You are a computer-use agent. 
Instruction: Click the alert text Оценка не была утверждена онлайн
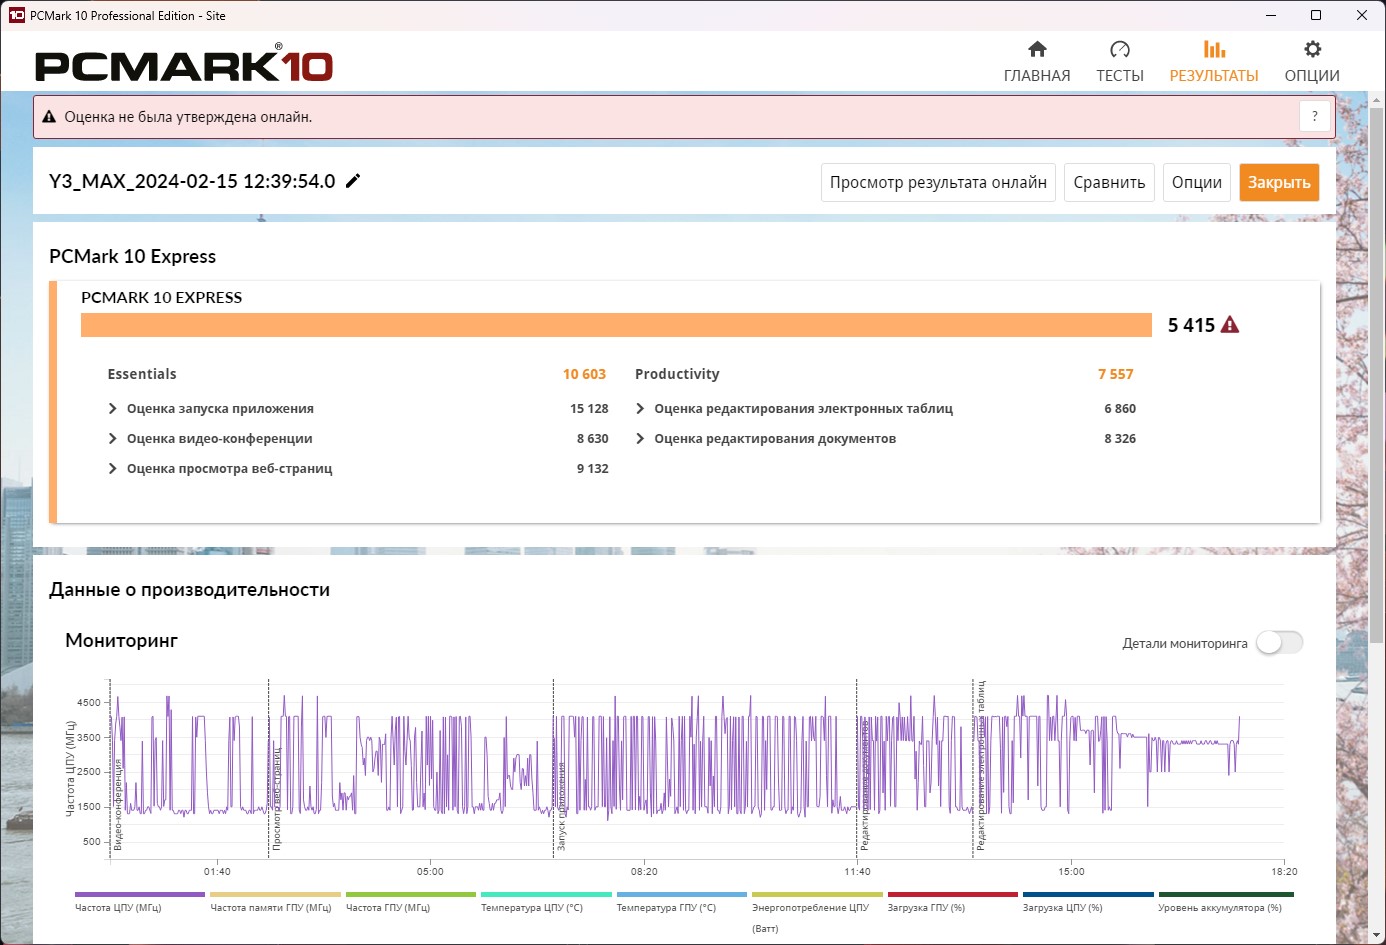point(188,117)
